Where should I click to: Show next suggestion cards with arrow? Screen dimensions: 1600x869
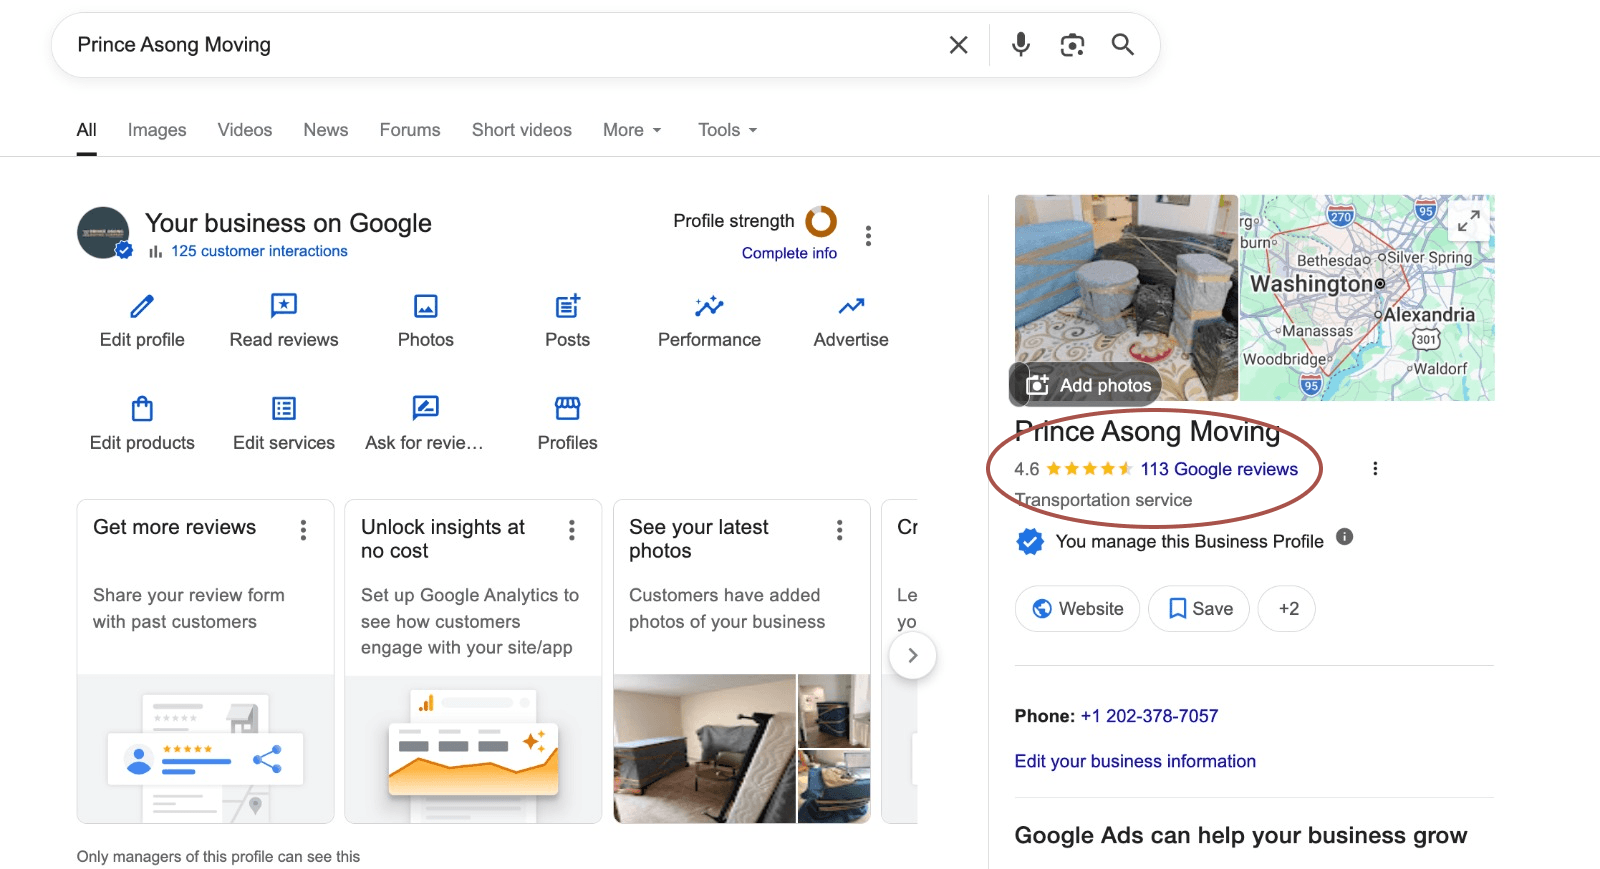point(912,656)
